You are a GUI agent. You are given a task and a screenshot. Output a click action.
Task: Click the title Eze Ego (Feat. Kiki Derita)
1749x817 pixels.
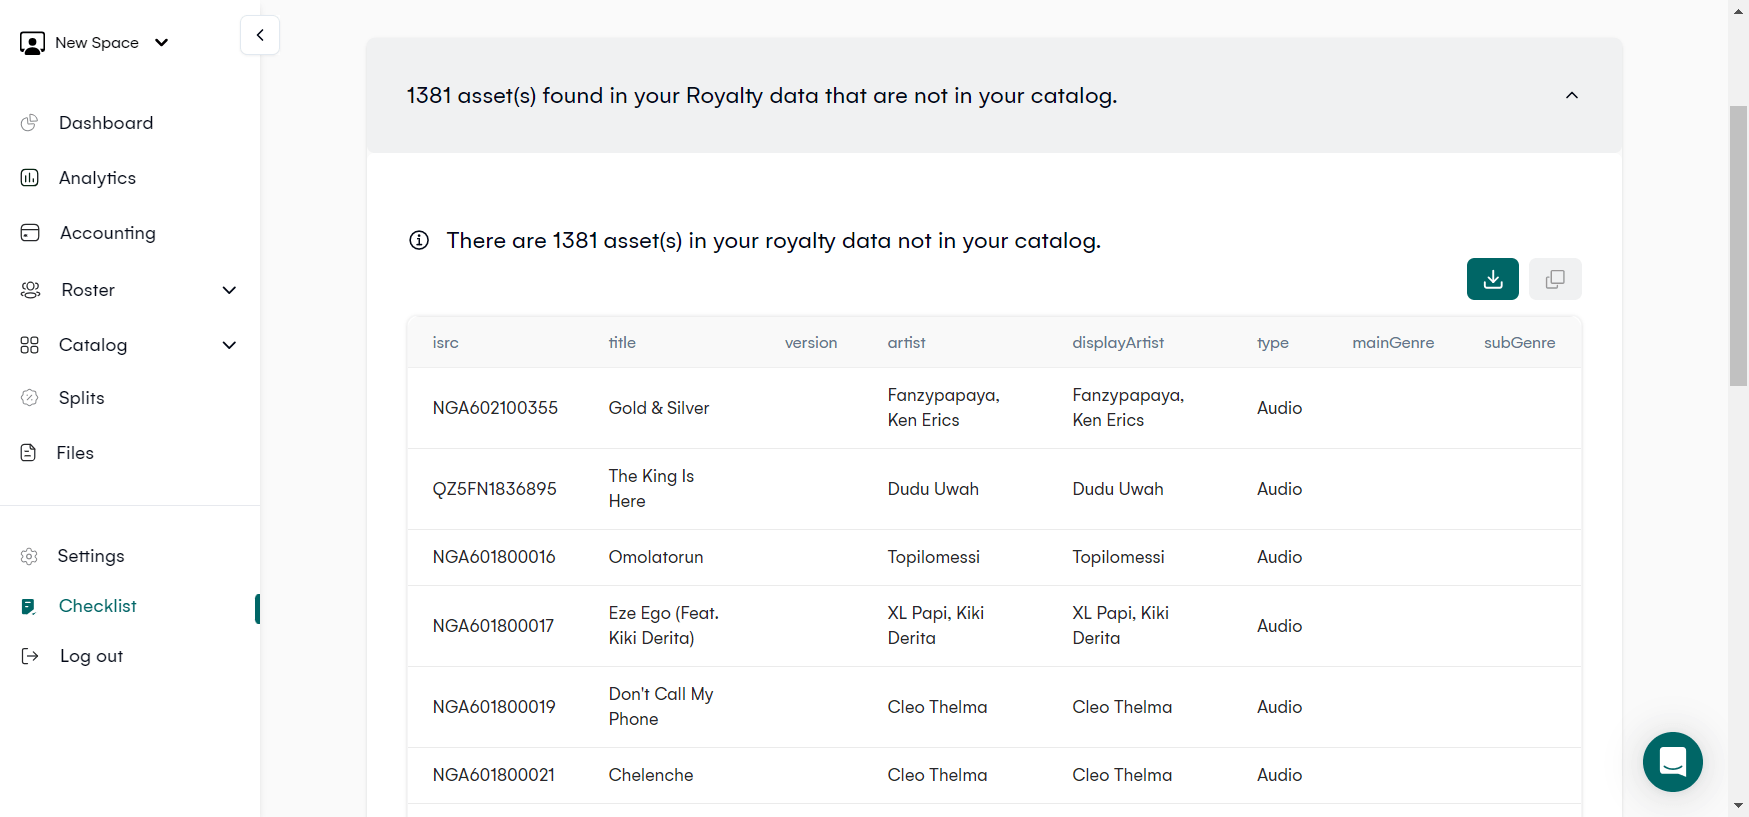(x=664, y=626)
